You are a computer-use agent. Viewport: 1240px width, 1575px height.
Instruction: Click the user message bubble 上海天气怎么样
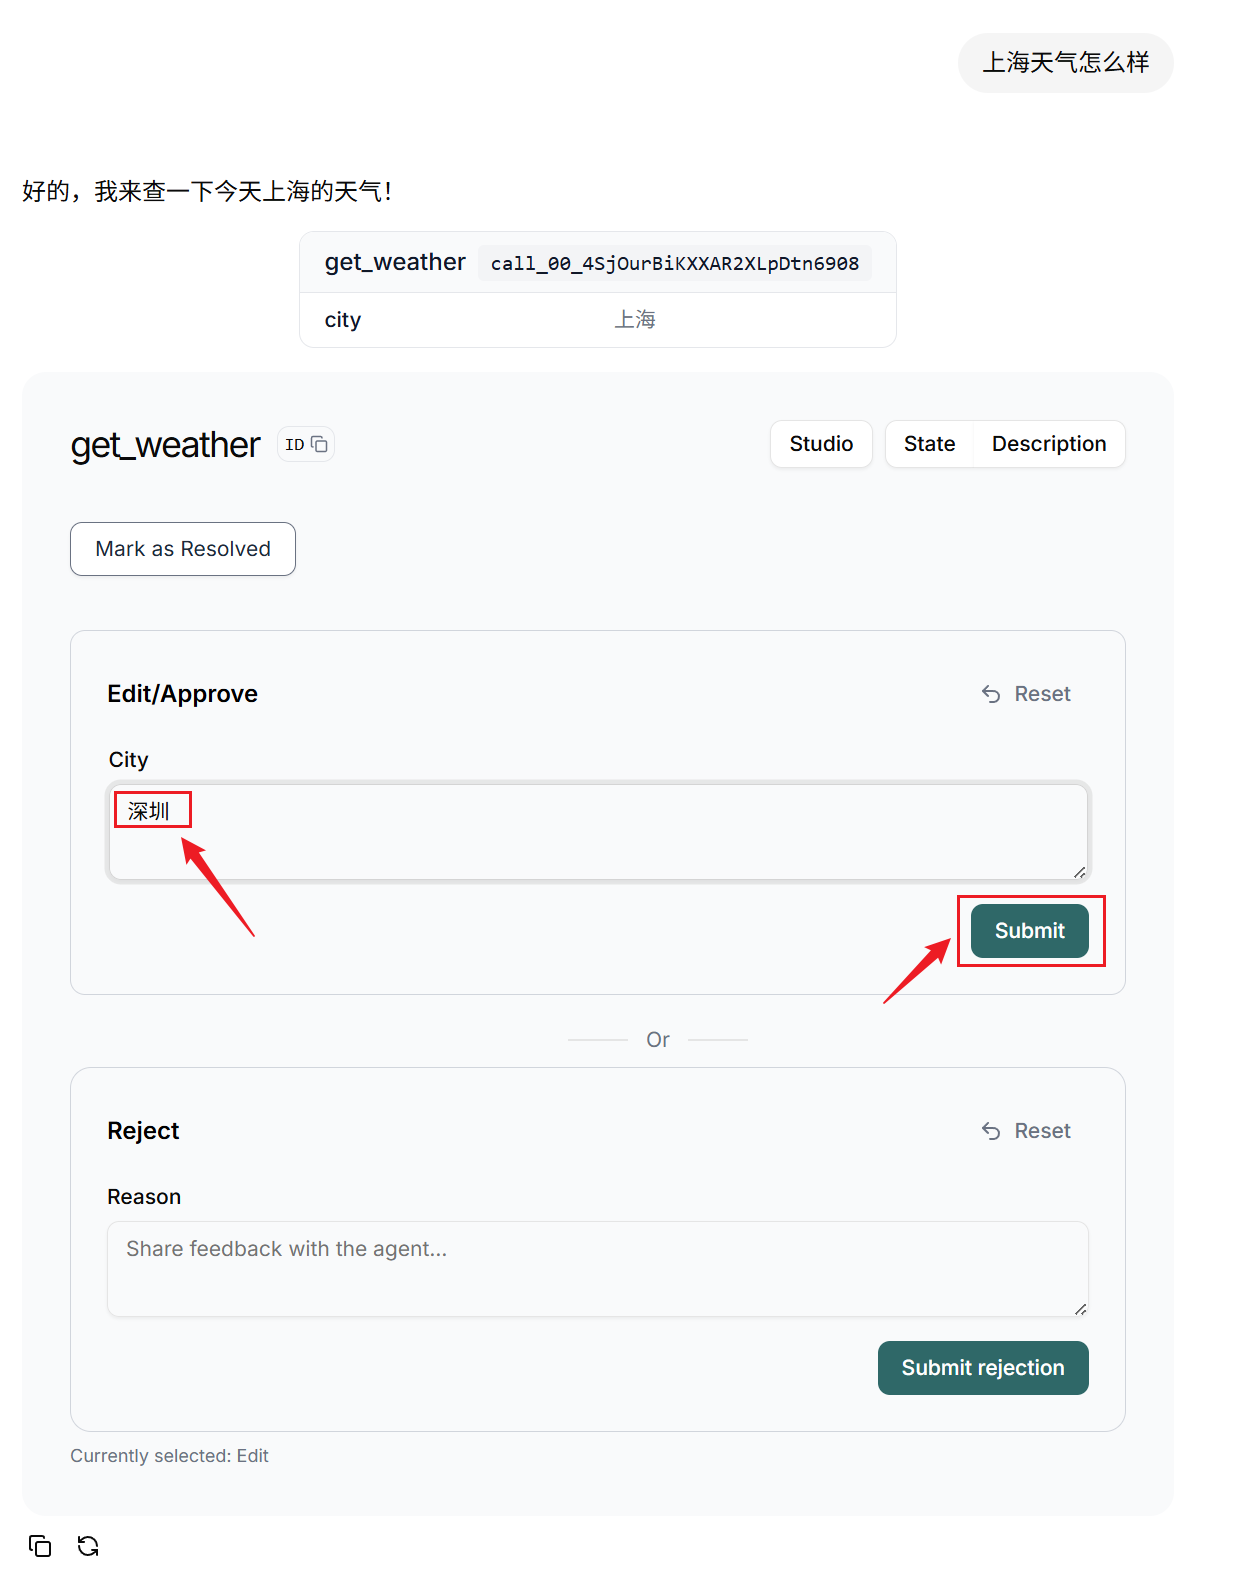[1066, 63]
